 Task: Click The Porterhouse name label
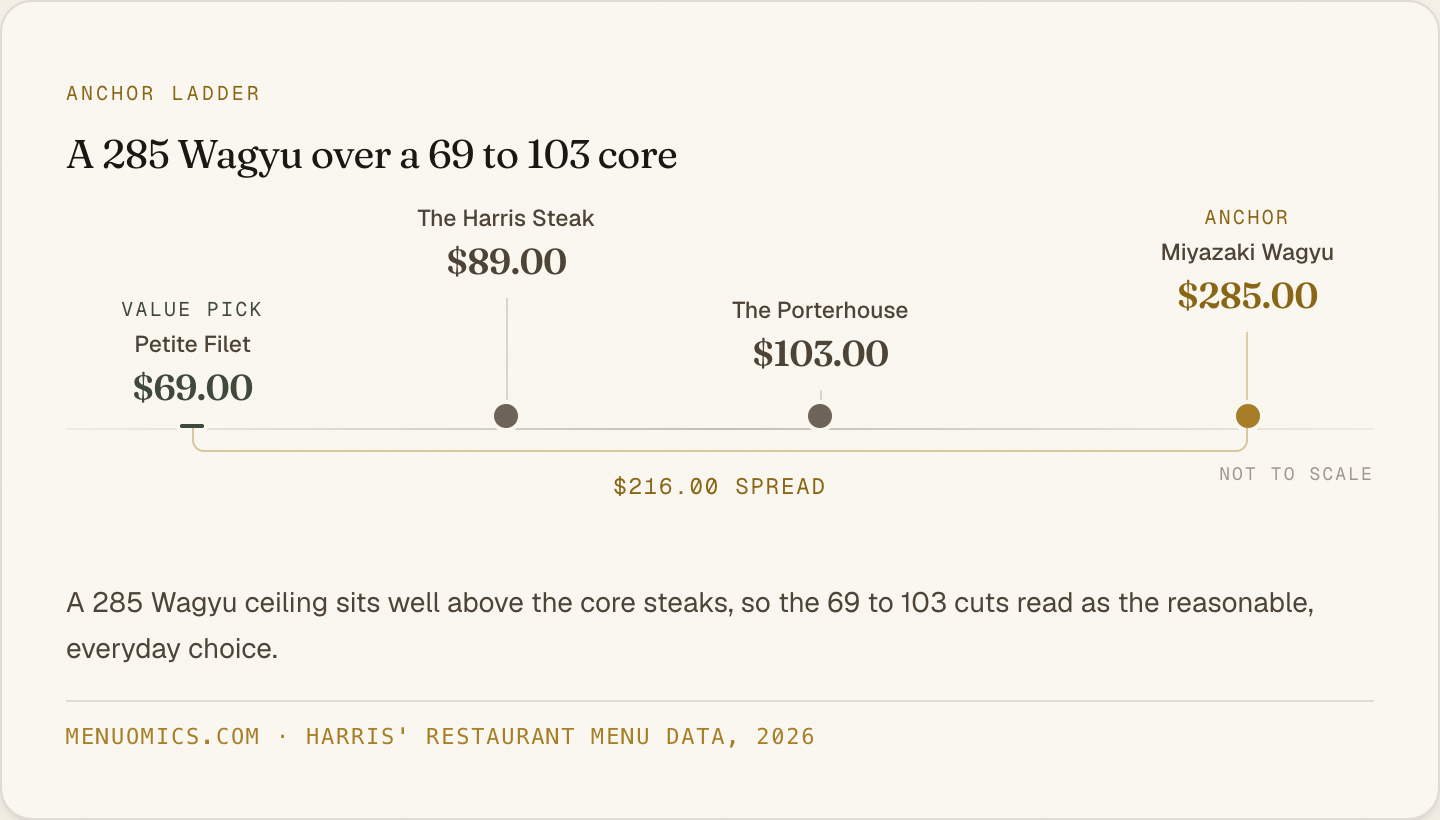tap(820, 310)
